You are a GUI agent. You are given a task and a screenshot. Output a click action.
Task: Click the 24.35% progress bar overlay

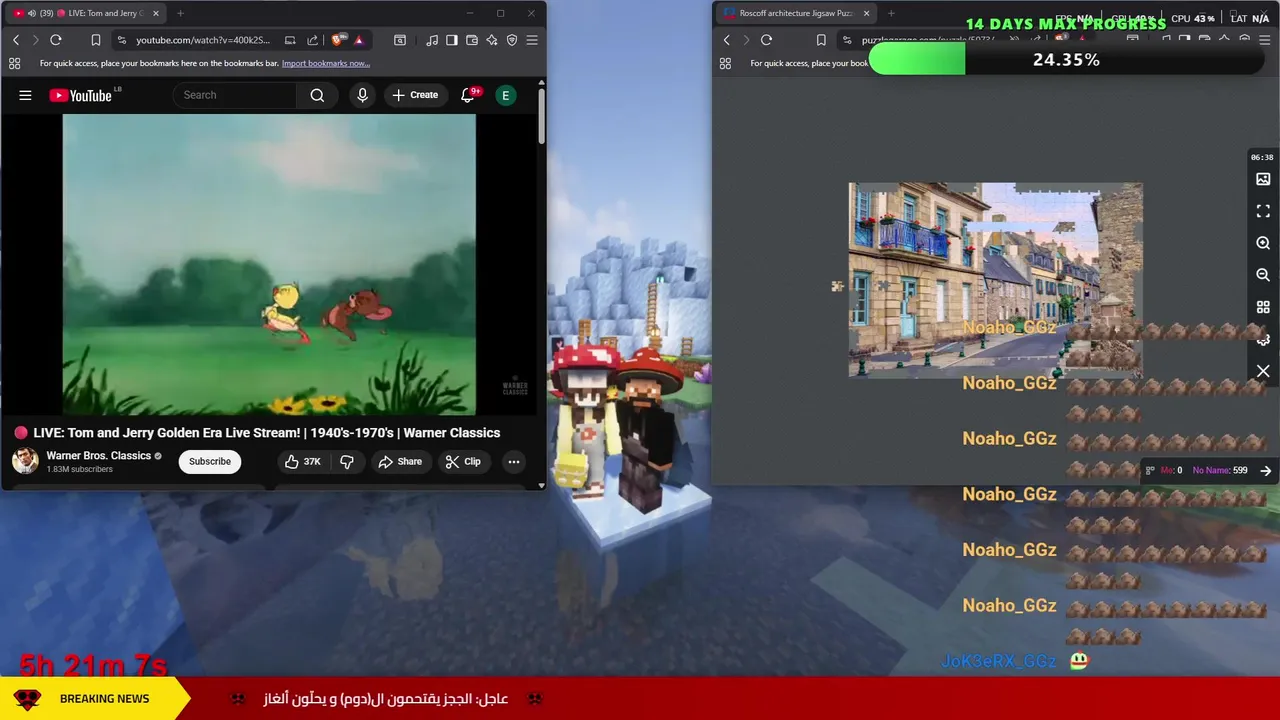[x=1065, y=60]
